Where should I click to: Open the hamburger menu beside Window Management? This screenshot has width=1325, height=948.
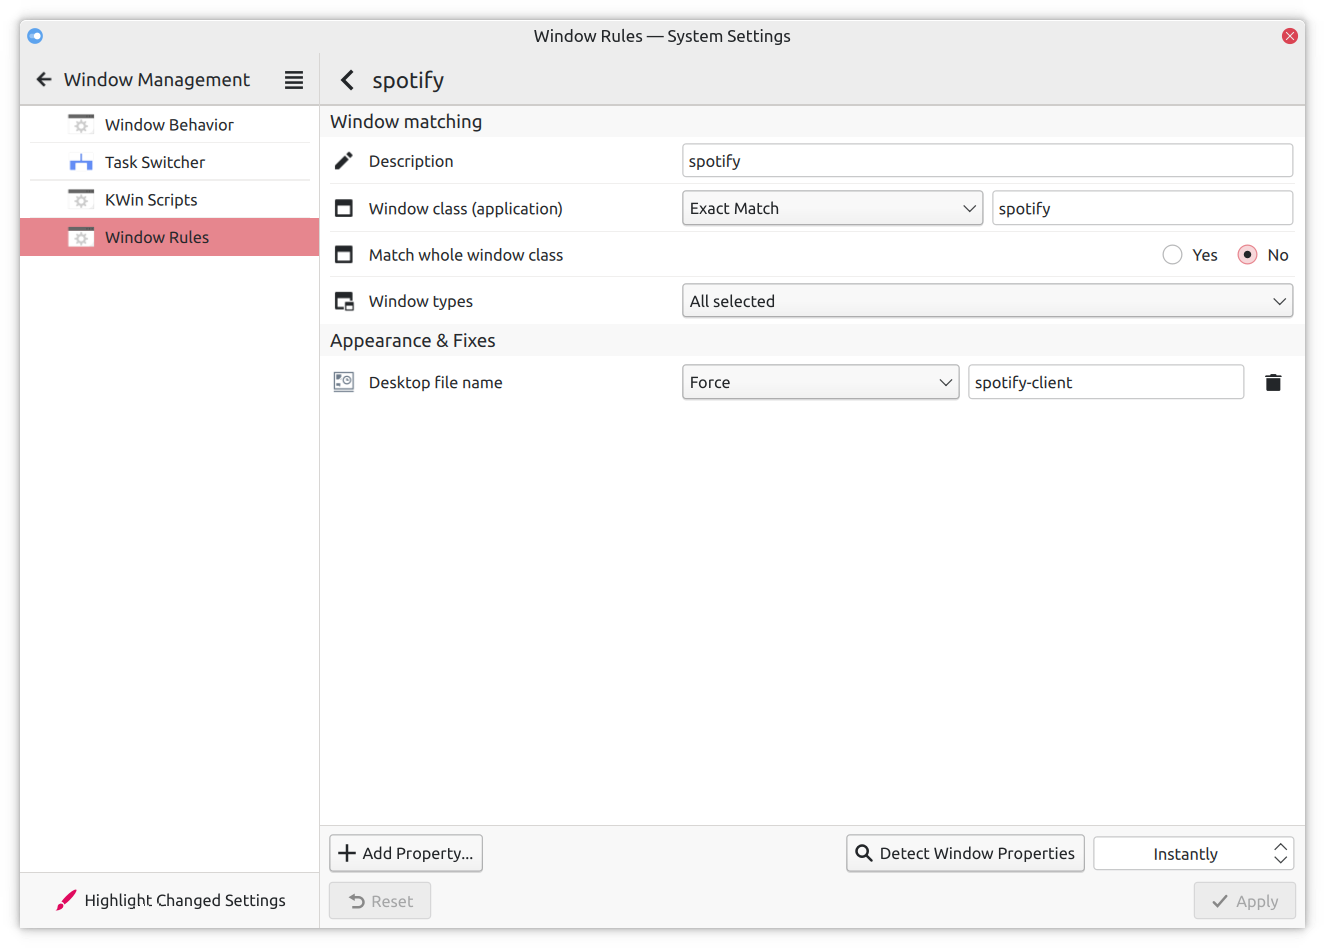pos(294,80)
